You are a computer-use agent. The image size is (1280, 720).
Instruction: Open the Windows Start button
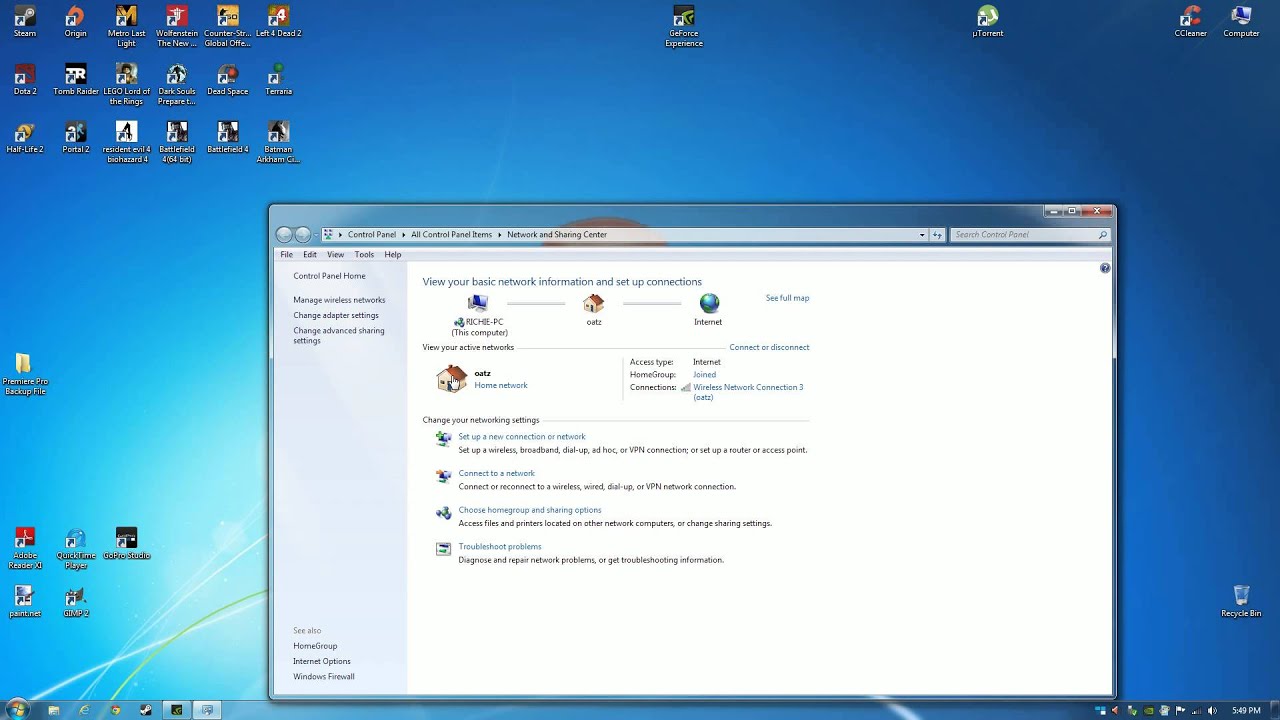coord(17,710)
